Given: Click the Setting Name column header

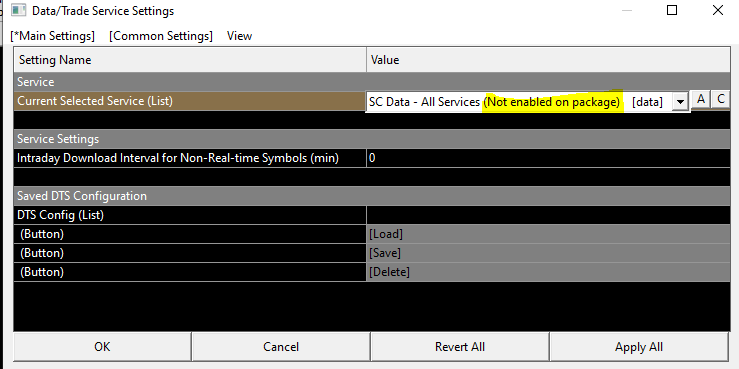Looking at the screenshot, I should point(190,60).
